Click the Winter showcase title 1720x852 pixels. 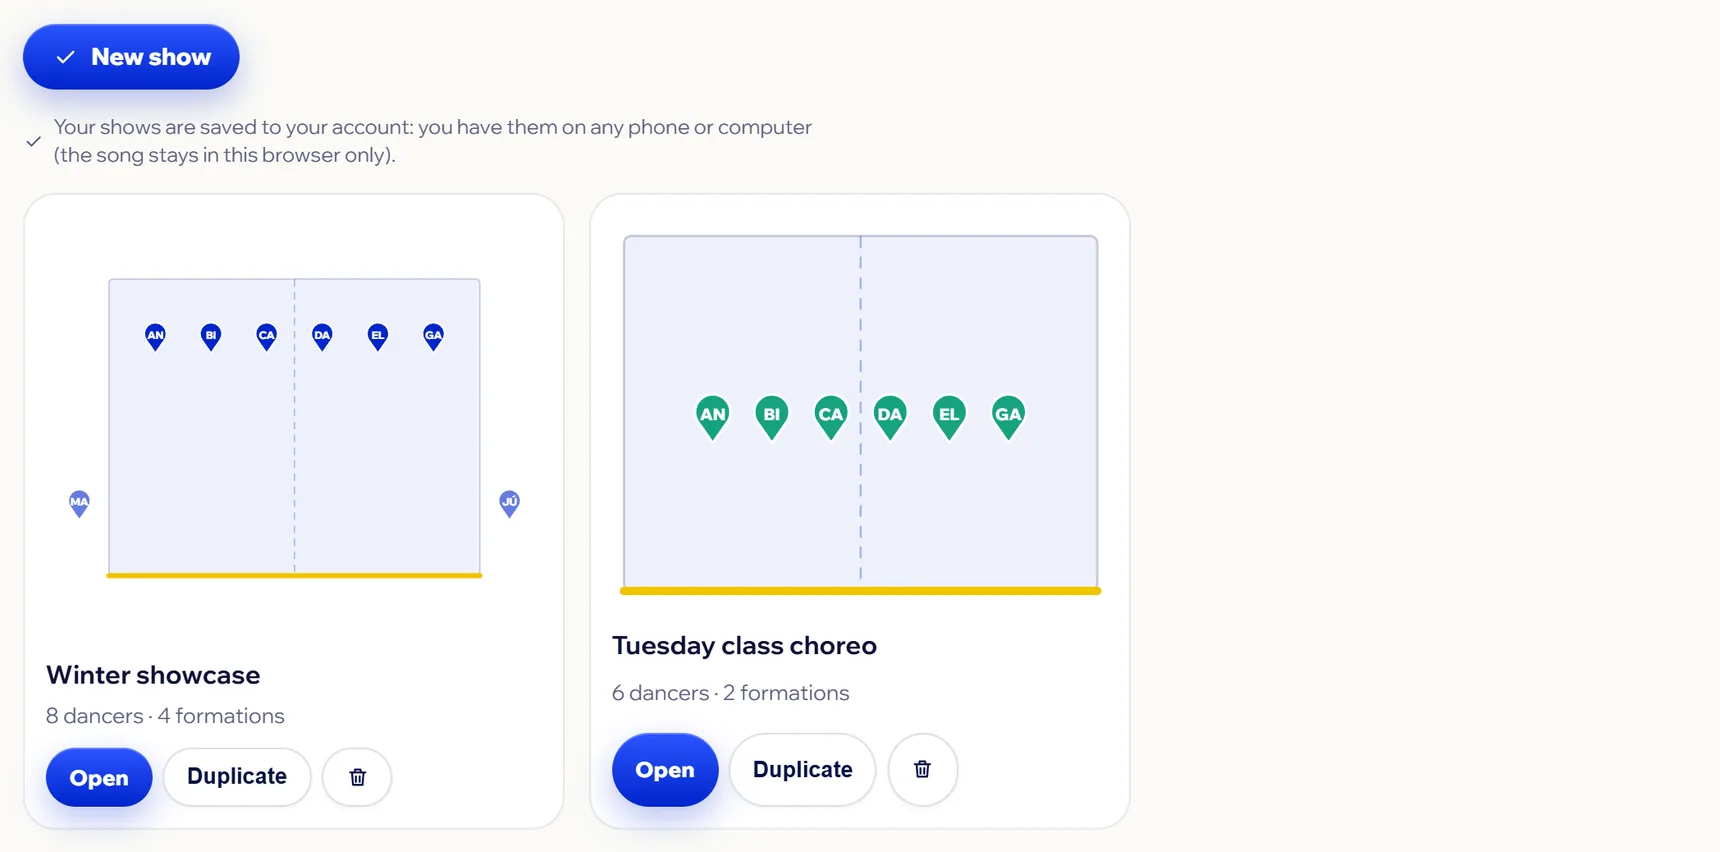click(153, 675)
